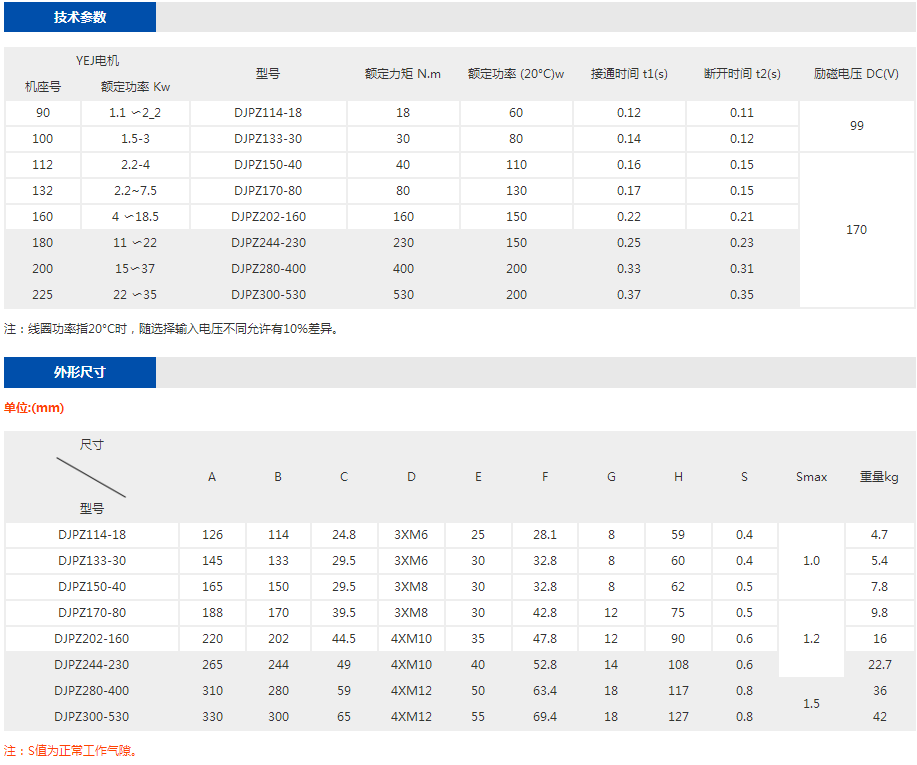
Task: Click the 额定力矩 N.m column header
Action: pyautogui.click(x=403, y=74)
